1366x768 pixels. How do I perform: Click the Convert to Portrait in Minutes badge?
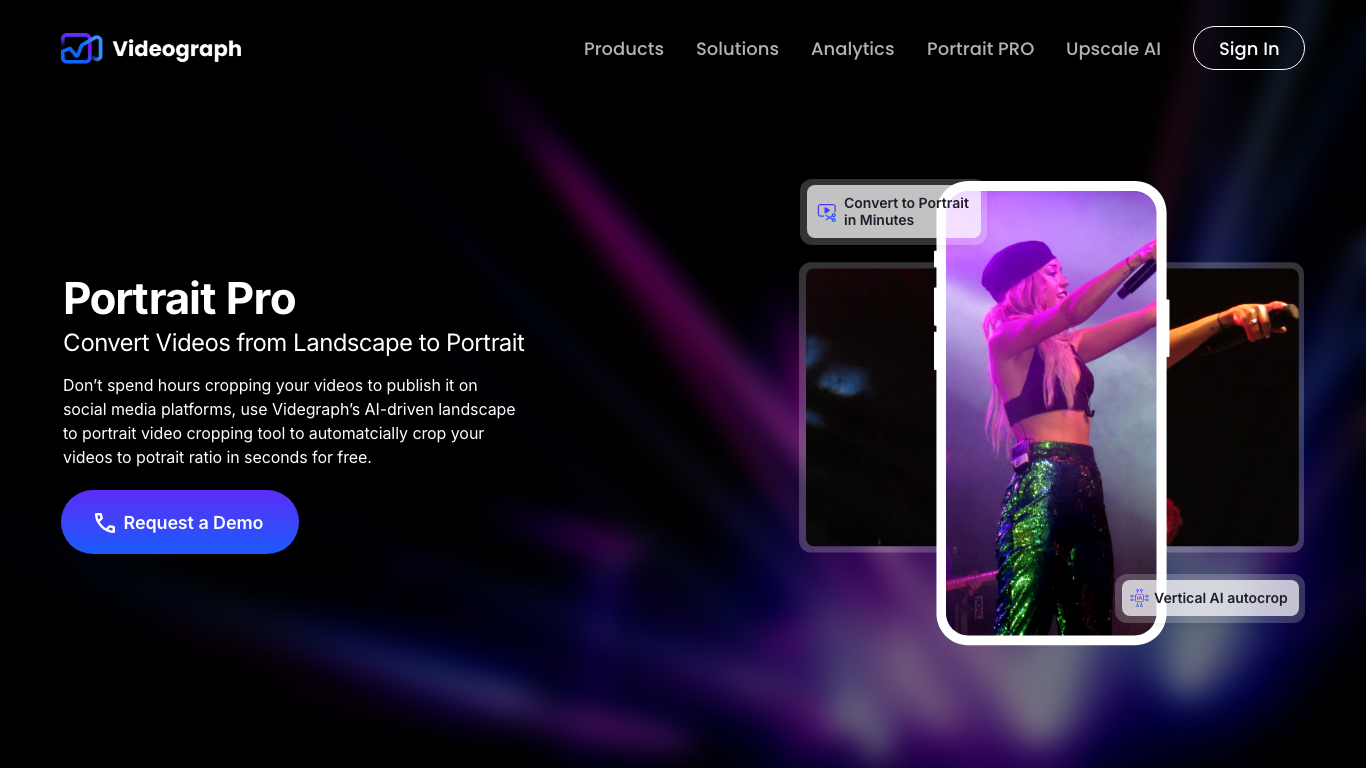tap(893, 211)
